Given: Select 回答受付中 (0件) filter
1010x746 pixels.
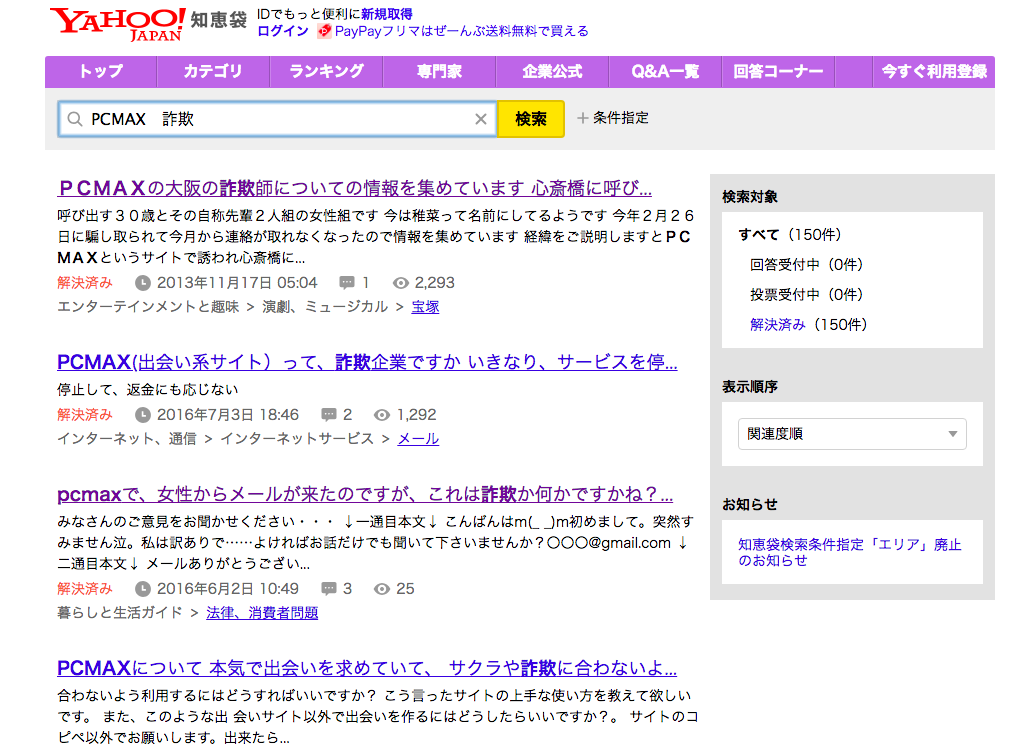Looking at the screenshot, I should (x=806, y=265).
